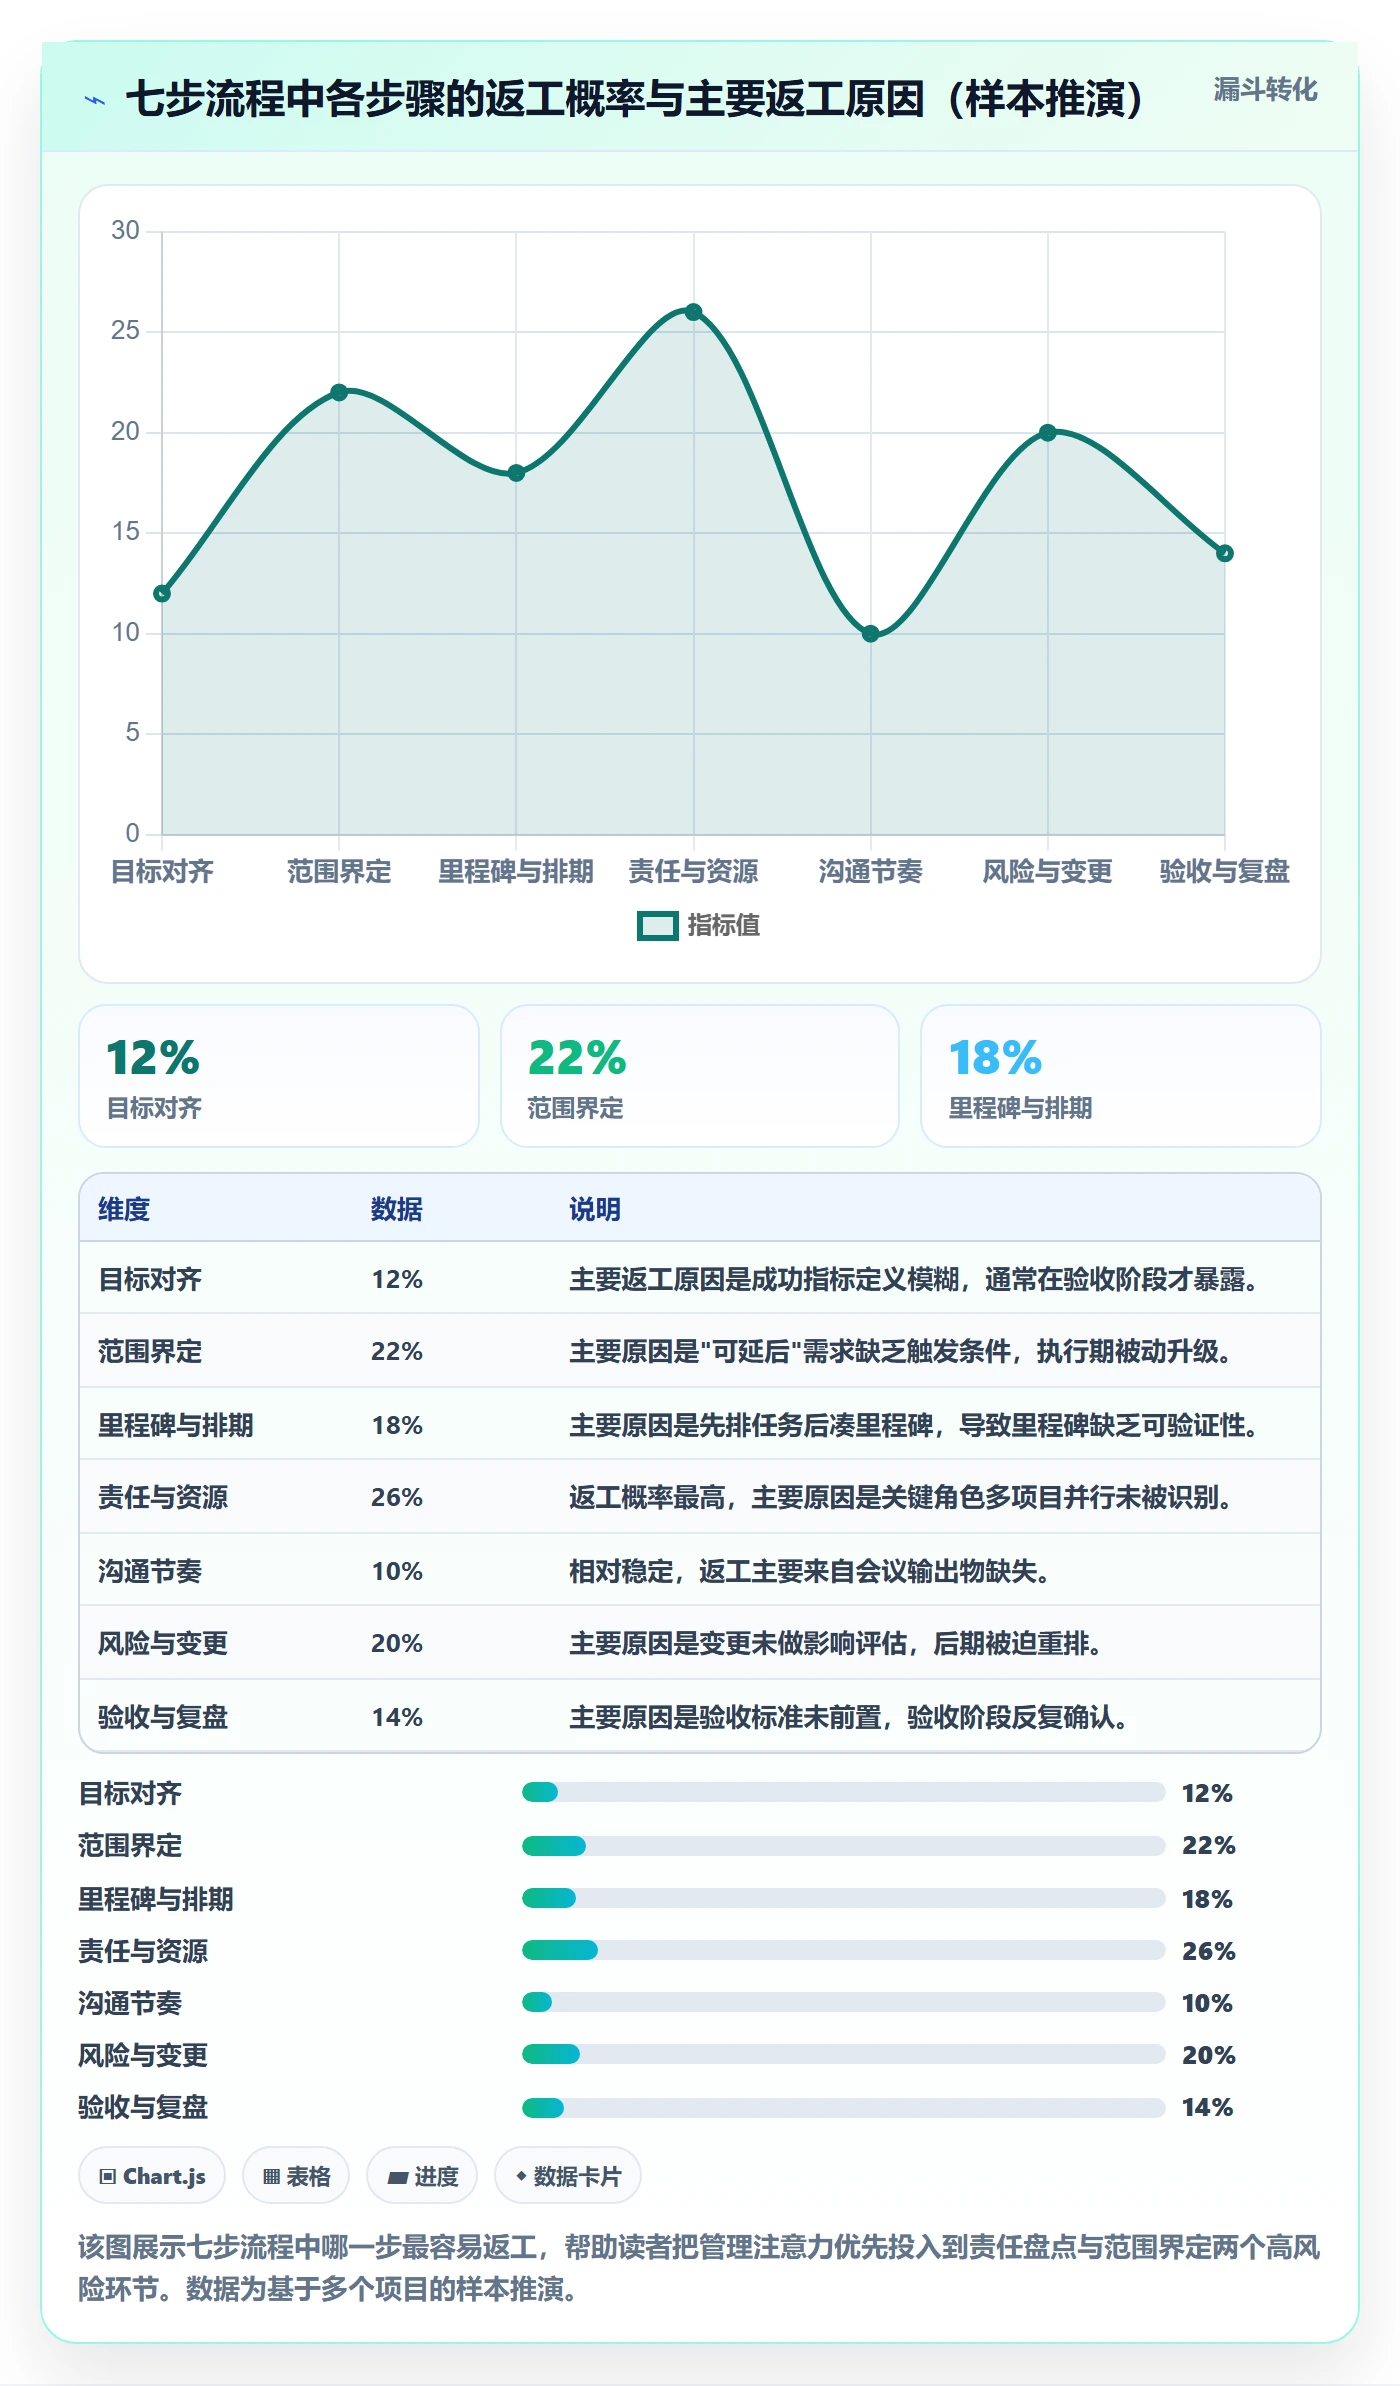
Task: Select the Chart.js chip
Action: point(152,2176)
